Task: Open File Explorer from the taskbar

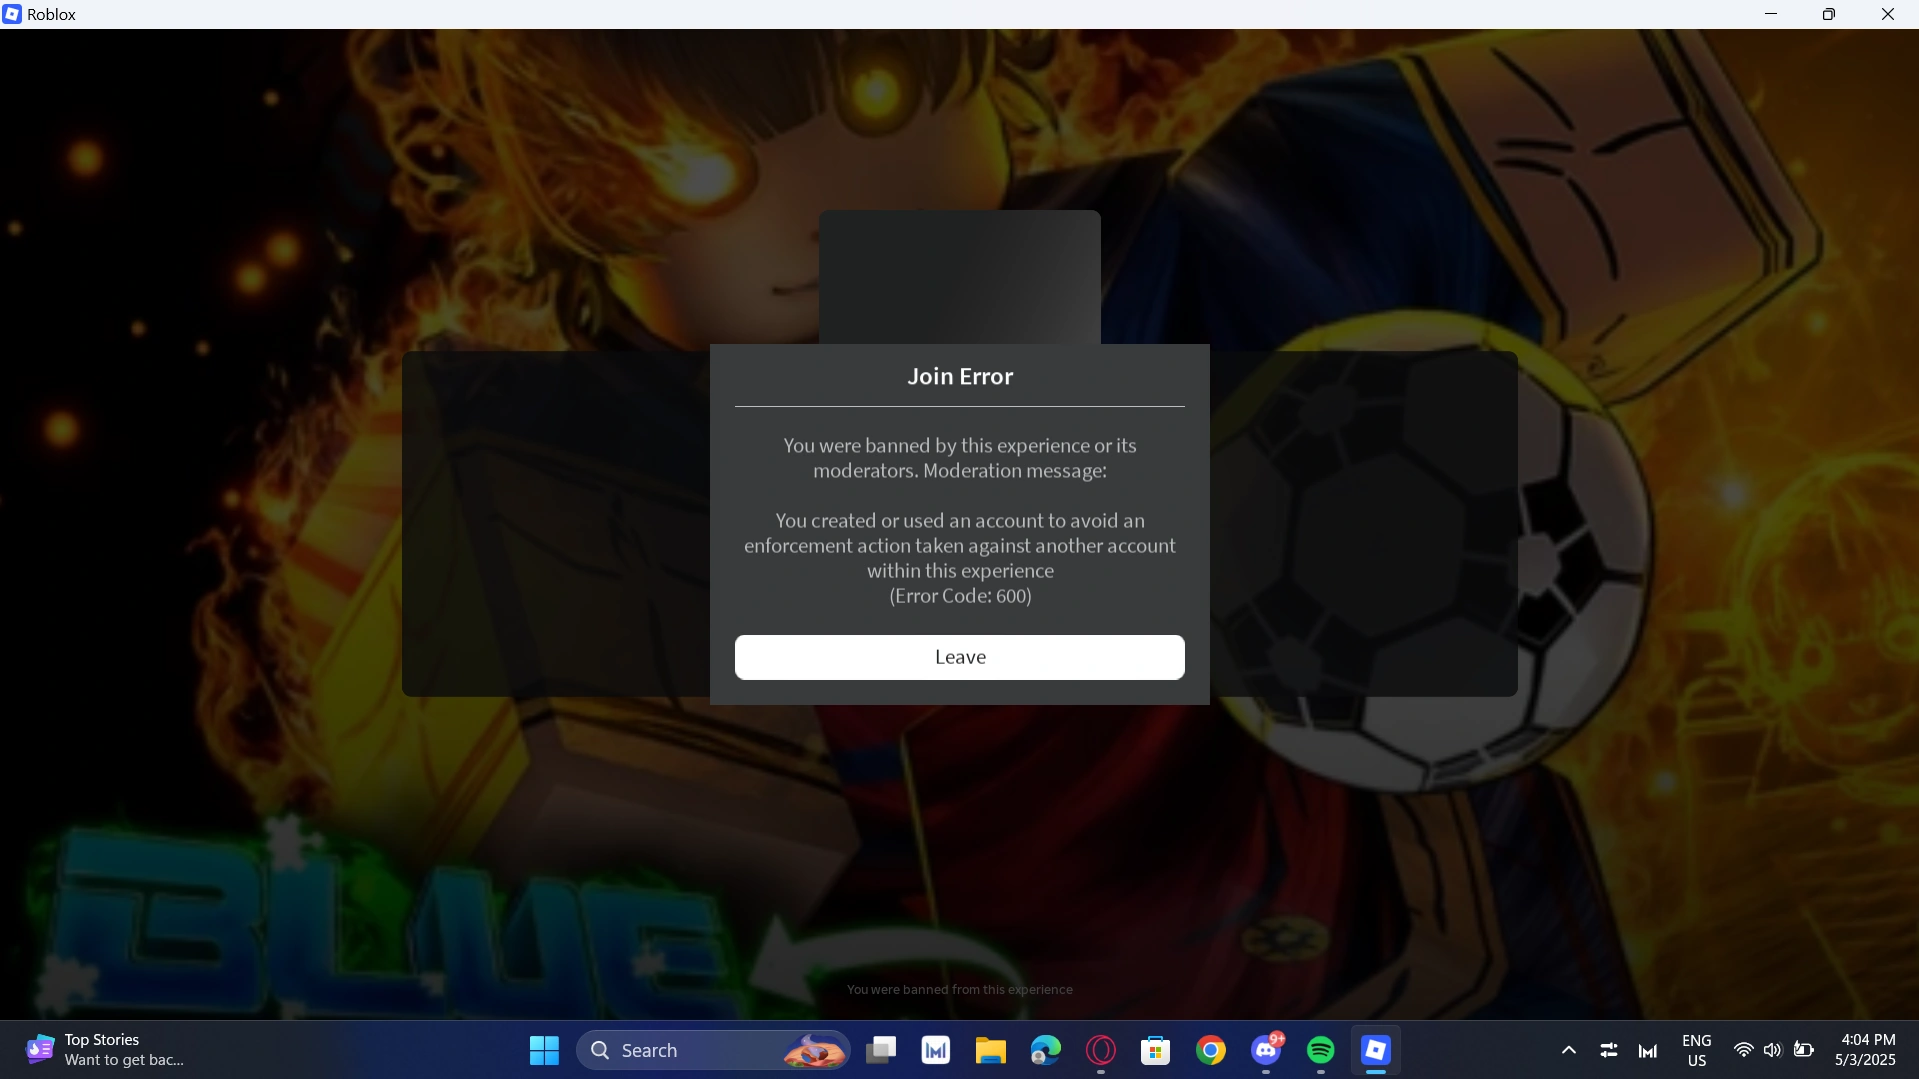Action: point(989,1050)
